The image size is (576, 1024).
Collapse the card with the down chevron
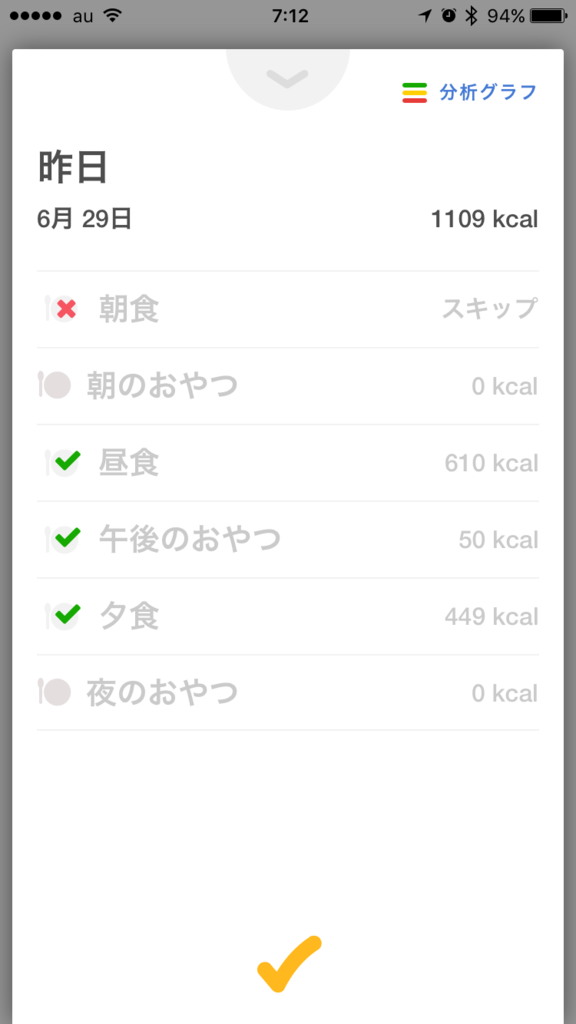(287, 78)
